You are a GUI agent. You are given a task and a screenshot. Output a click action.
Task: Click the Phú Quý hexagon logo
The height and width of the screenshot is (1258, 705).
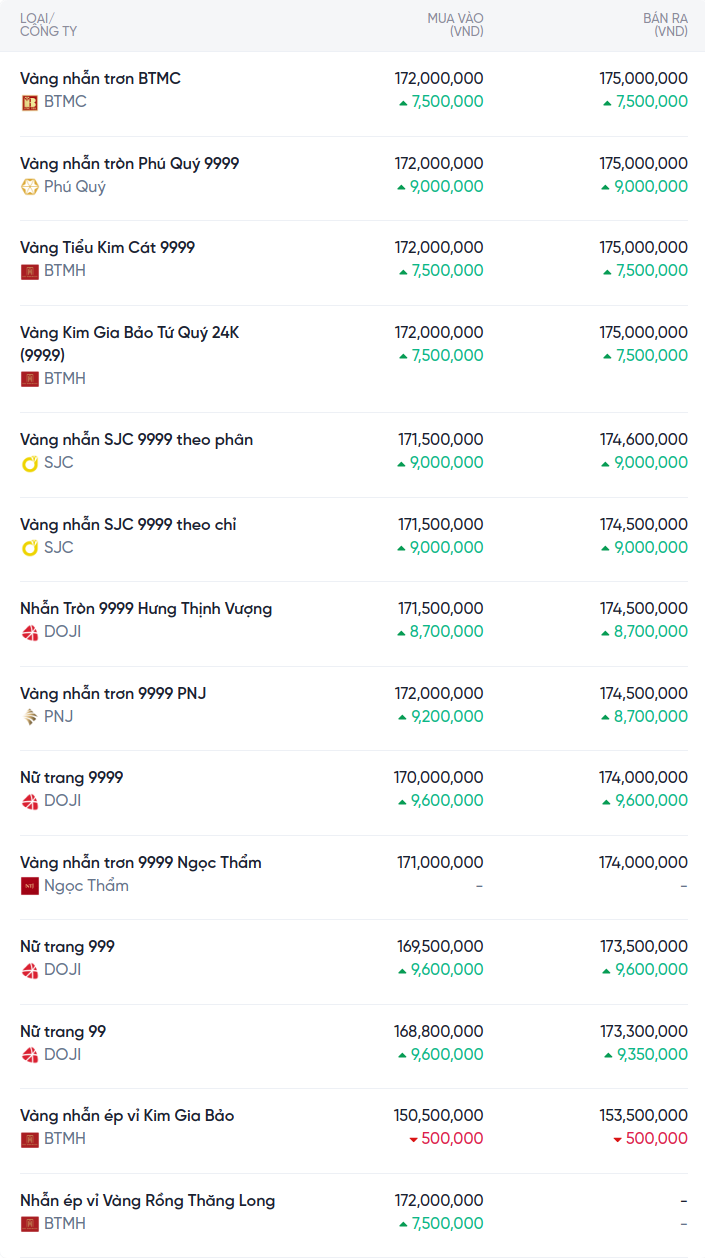[x=30, y=187]
